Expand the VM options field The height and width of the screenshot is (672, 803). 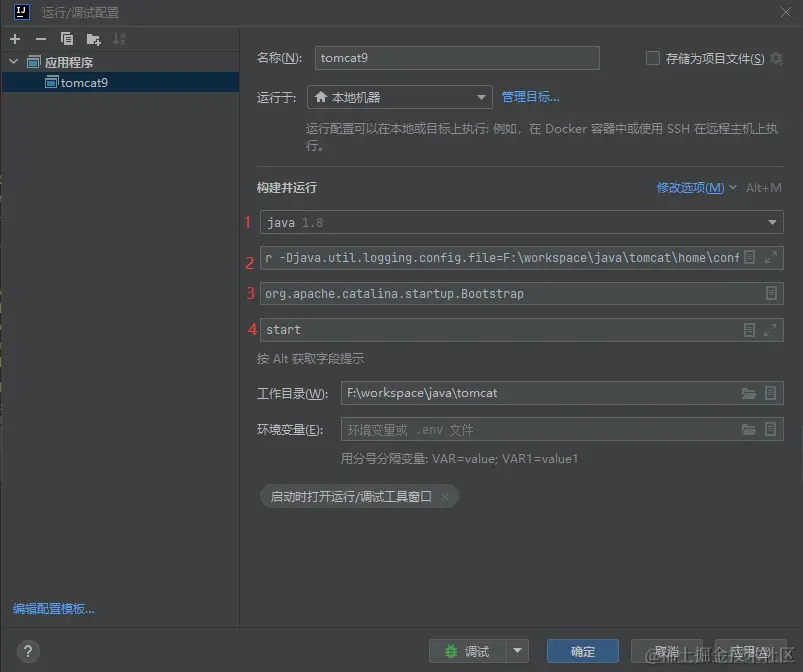[x=771, y=257]
